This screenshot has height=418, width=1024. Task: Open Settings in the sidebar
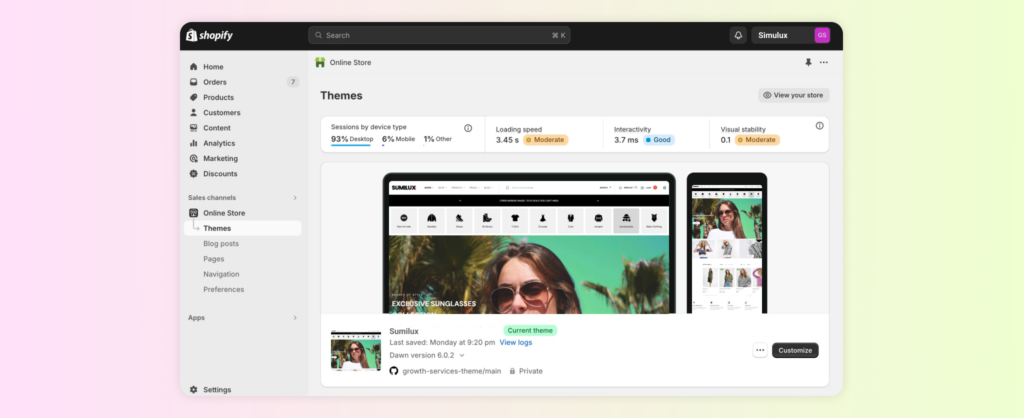coord(217,390)
